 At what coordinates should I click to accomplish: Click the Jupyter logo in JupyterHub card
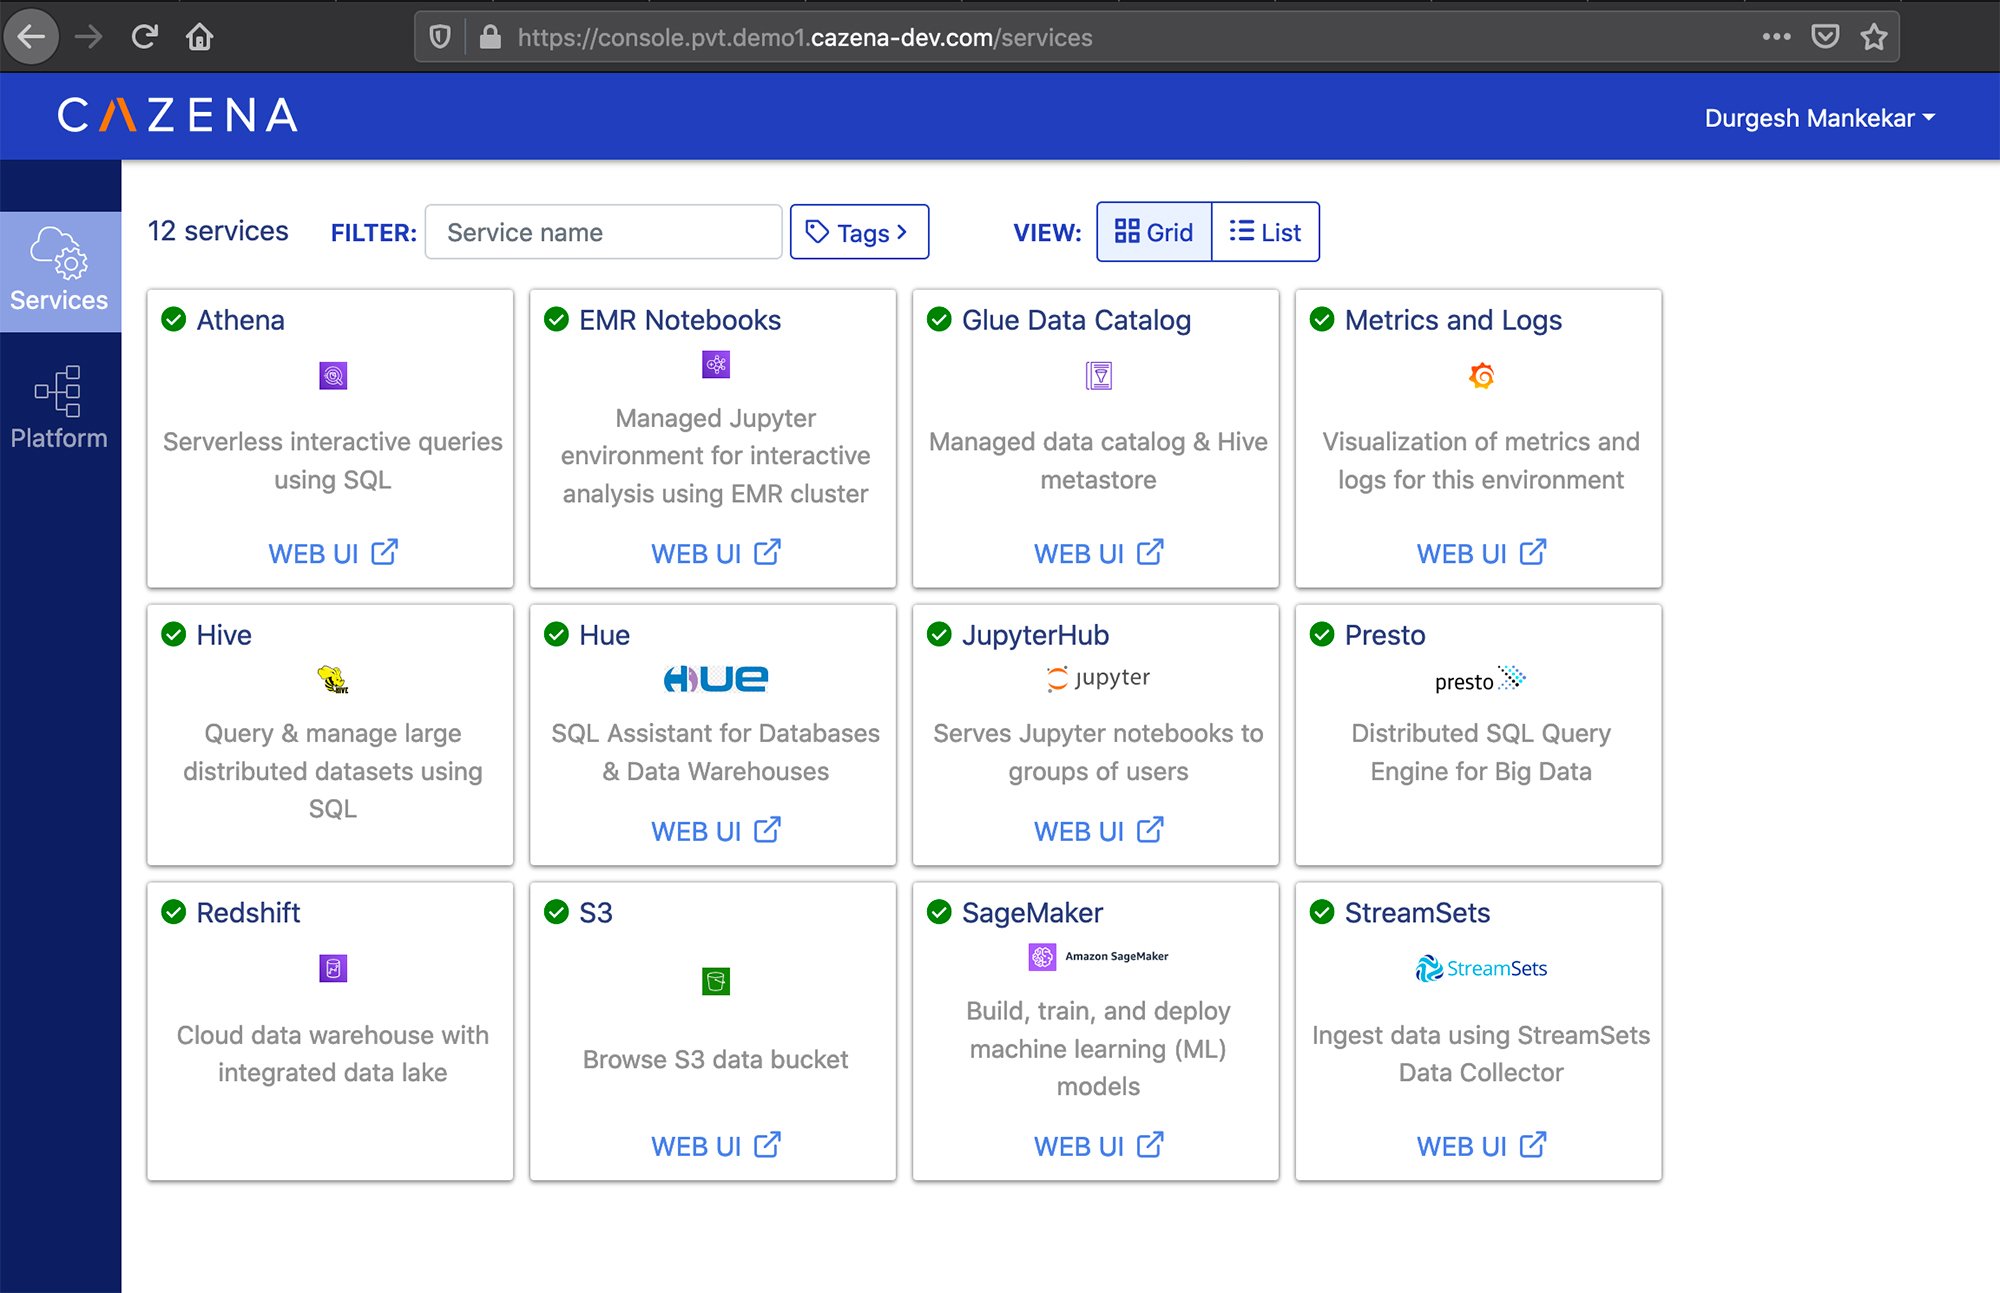[x=1097, y=677]
